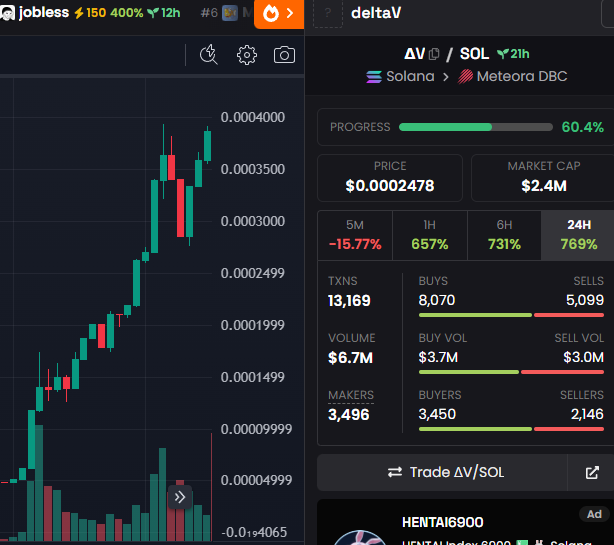
Task: Click the sellers count 2,146
Action: pos(587,414)
